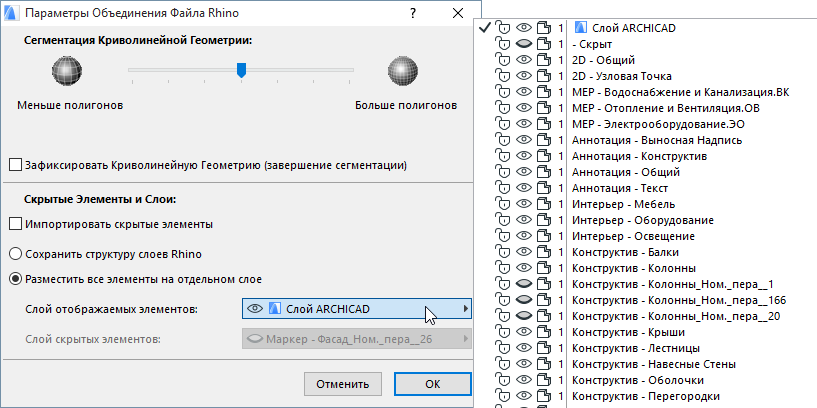Choose layer Конструктив - Лестницы
This screenshot has height=408, width=817.
pos(636,348)
